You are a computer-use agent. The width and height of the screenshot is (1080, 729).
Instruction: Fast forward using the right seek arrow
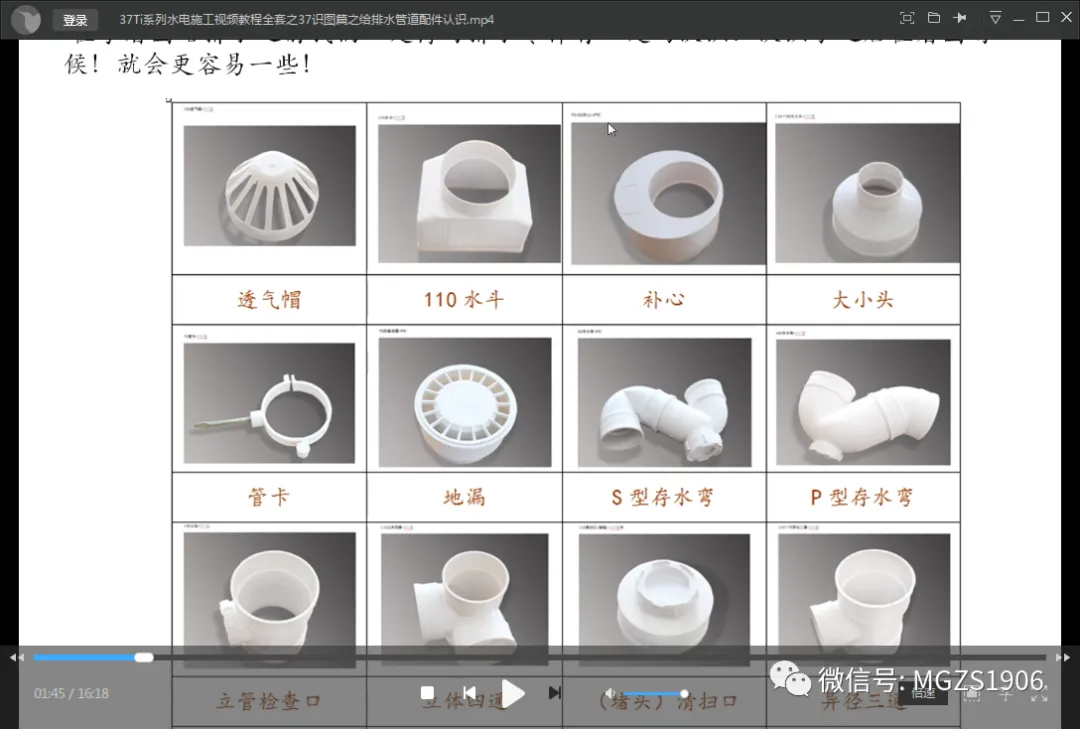(1063, 657)
